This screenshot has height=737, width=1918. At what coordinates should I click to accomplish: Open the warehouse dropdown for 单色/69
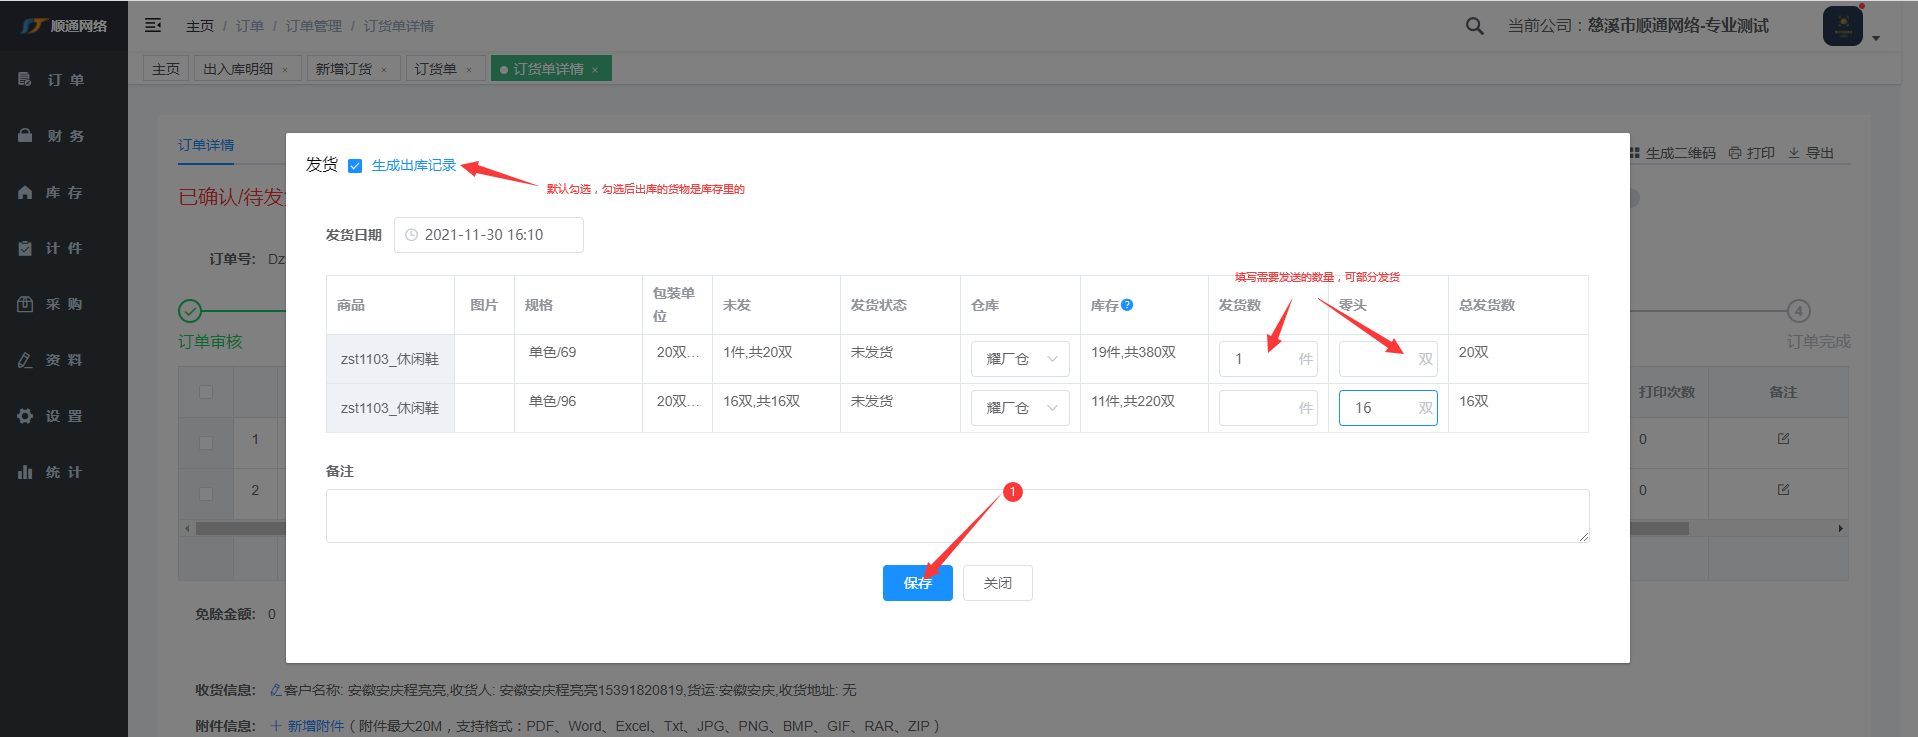tap(1020, 359)
